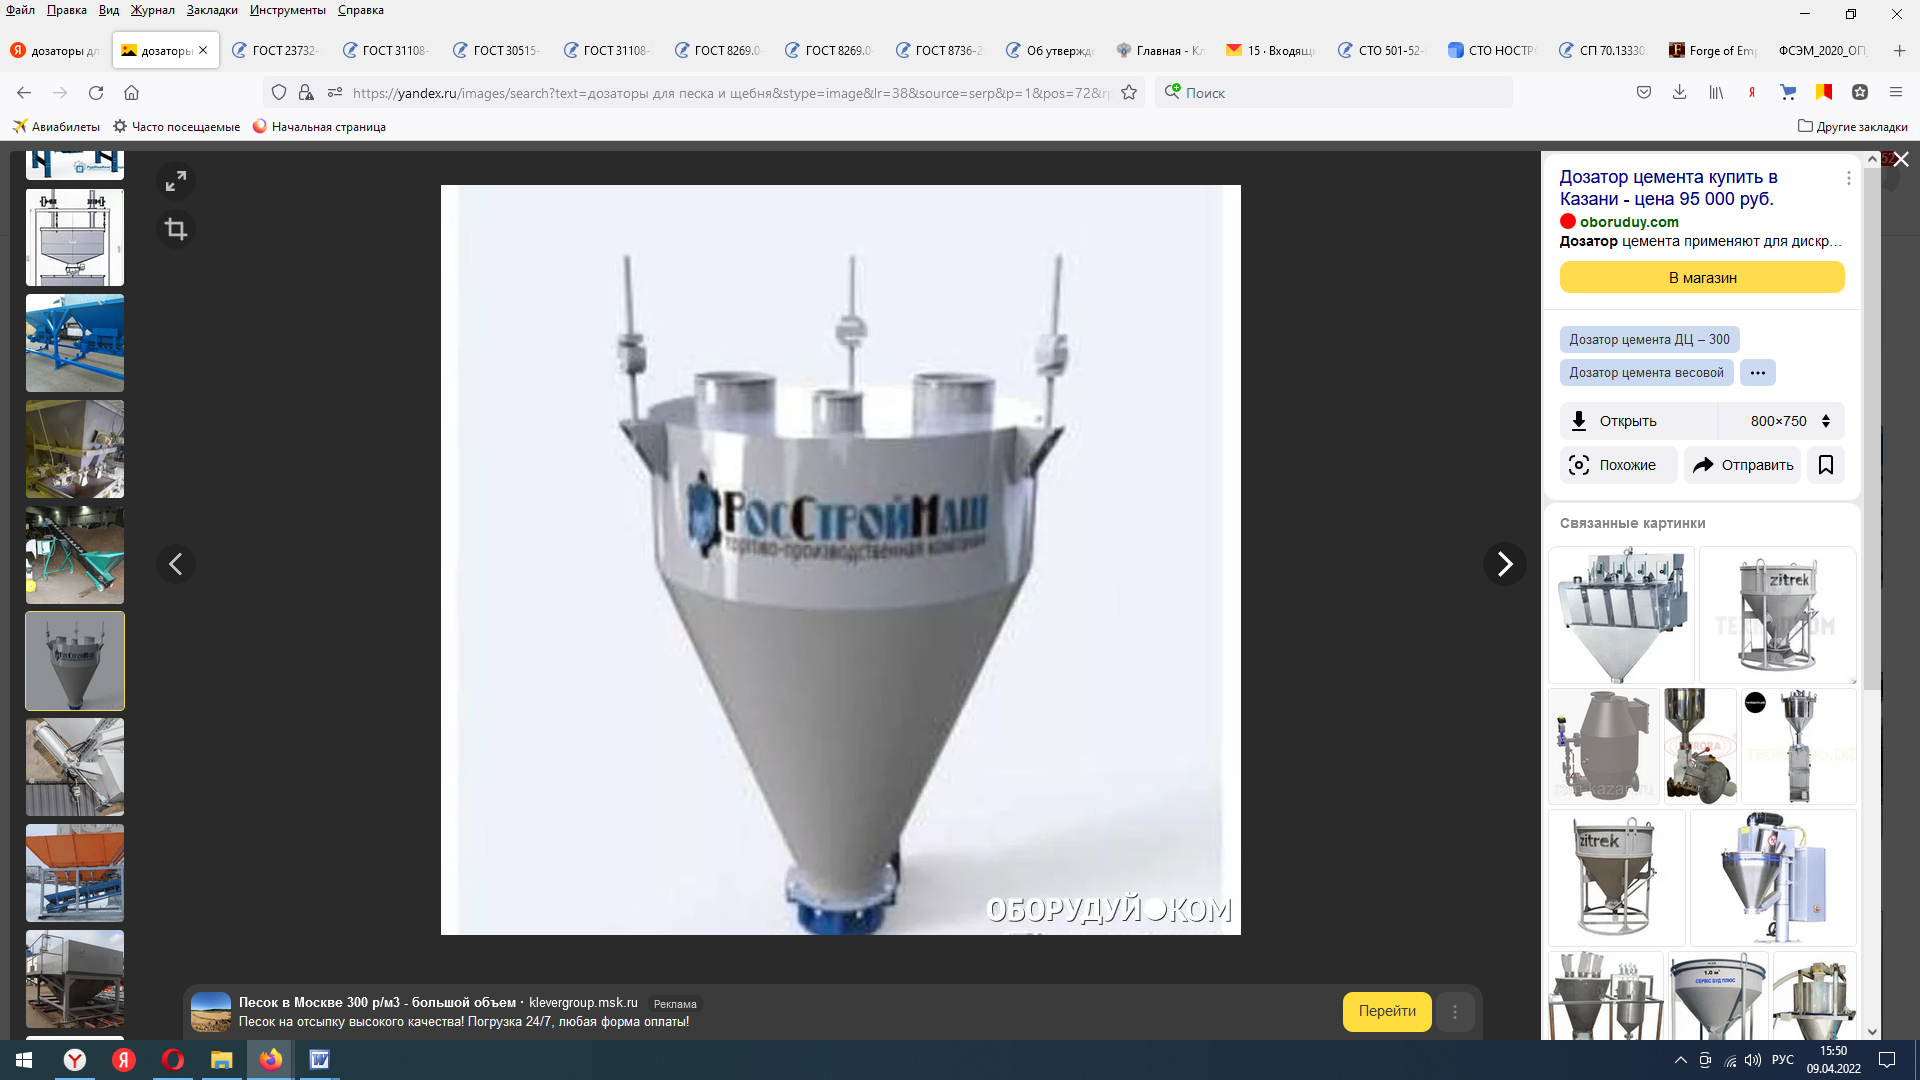Open Windows Start menu

[24, 1060]
